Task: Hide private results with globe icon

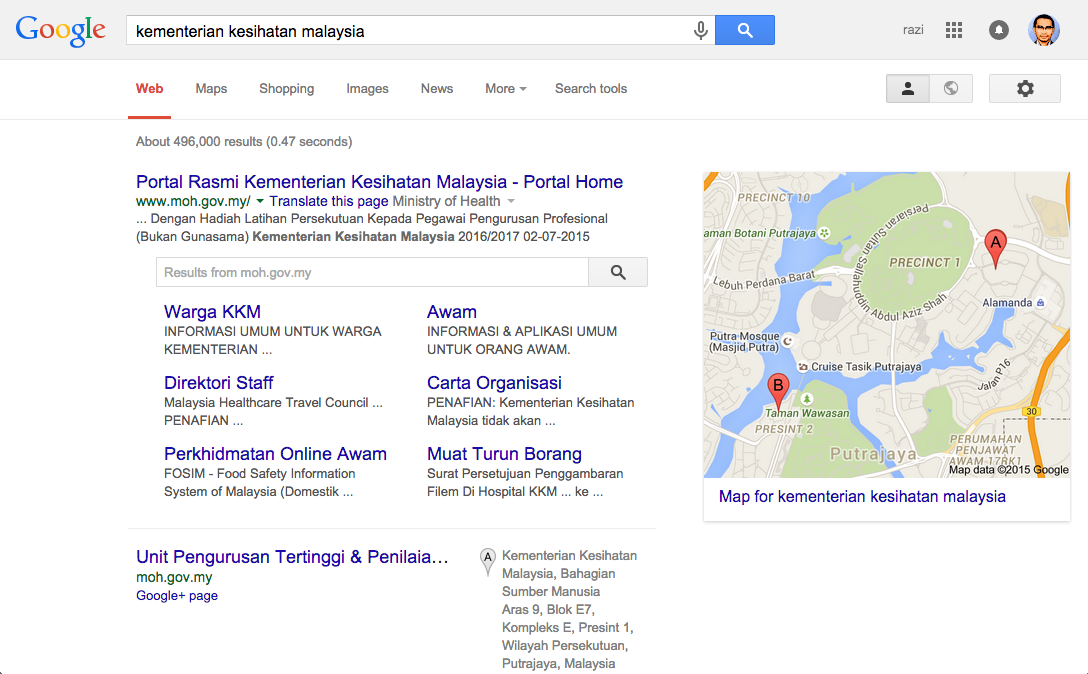Action: pos(951,89)
